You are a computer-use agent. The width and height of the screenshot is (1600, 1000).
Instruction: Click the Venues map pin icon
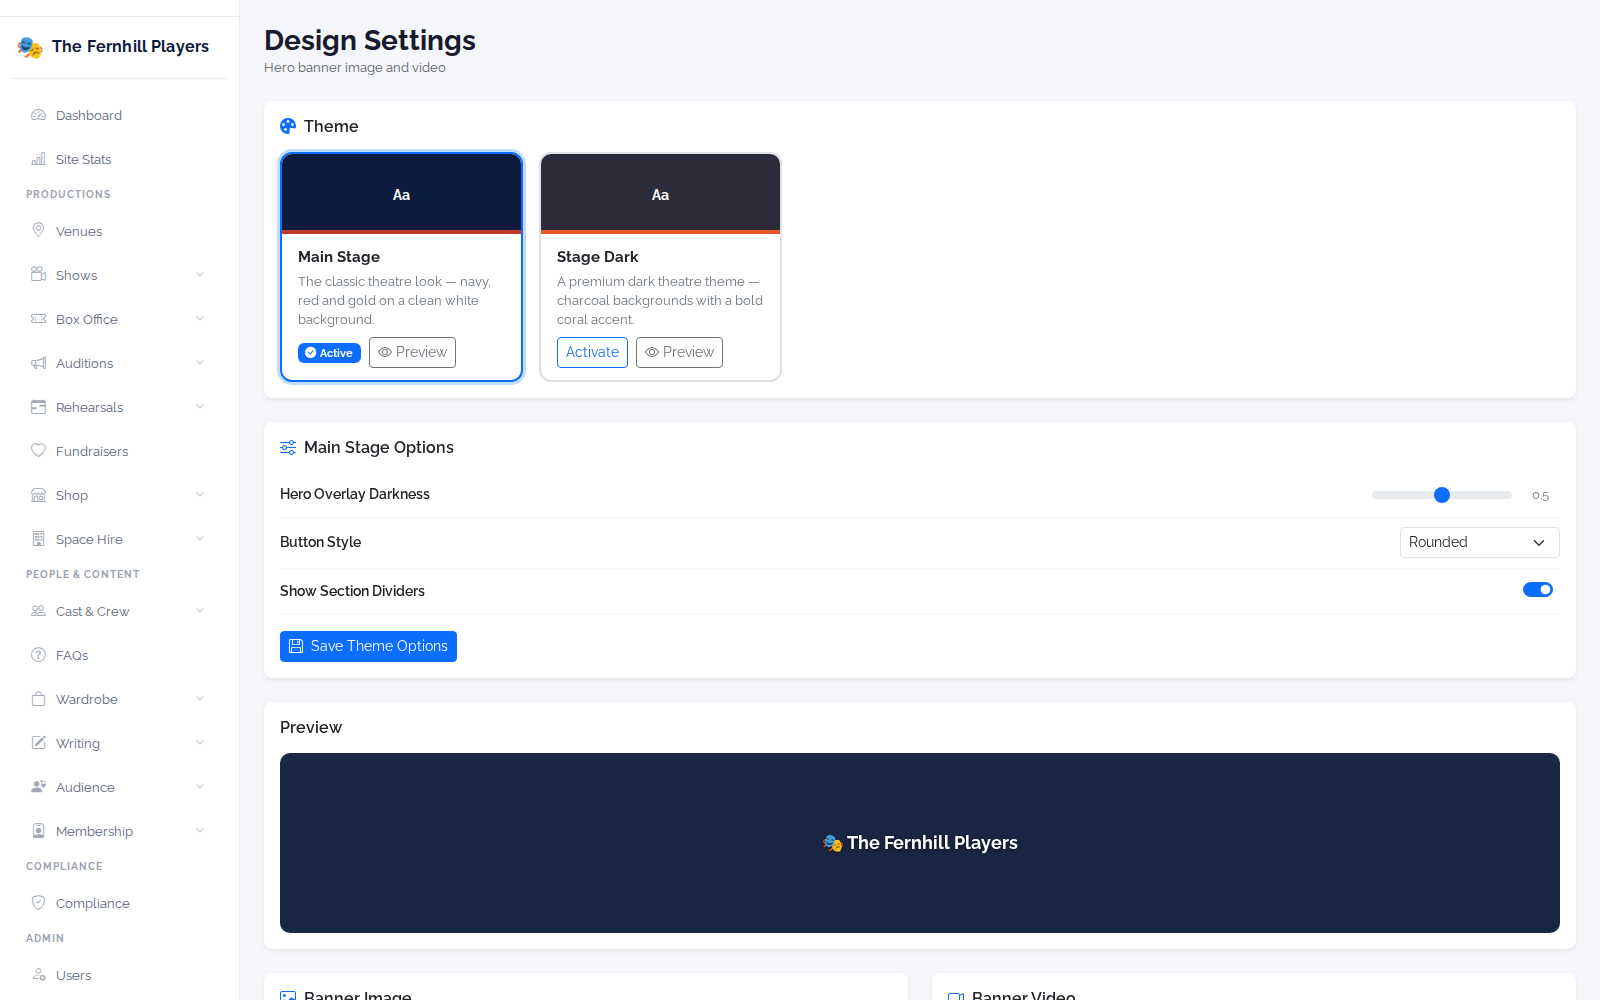(38, 230)
